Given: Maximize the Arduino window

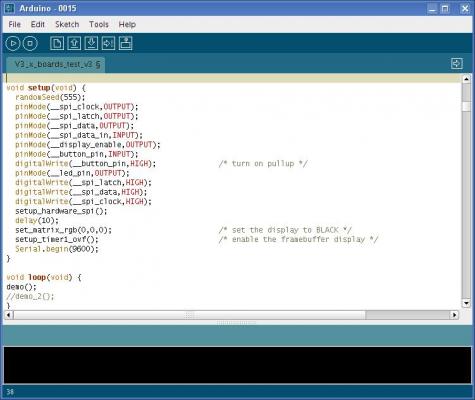Looking at the screenshot, I should (445, 9).
